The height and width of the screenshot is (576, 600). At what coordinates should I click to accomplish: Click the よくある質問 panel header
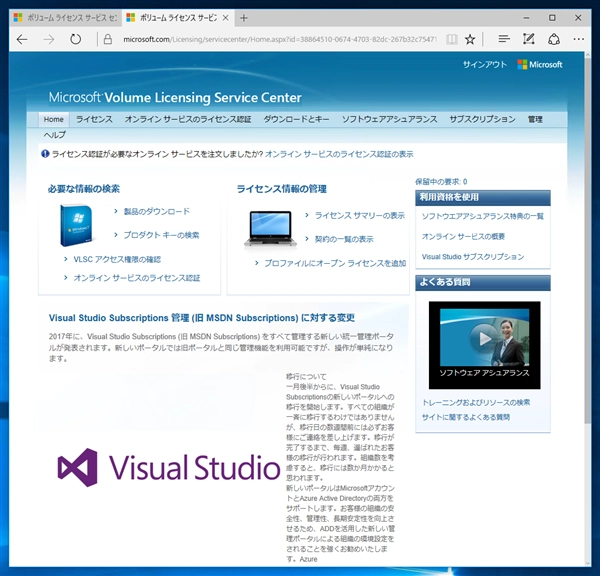pos(483,282)
